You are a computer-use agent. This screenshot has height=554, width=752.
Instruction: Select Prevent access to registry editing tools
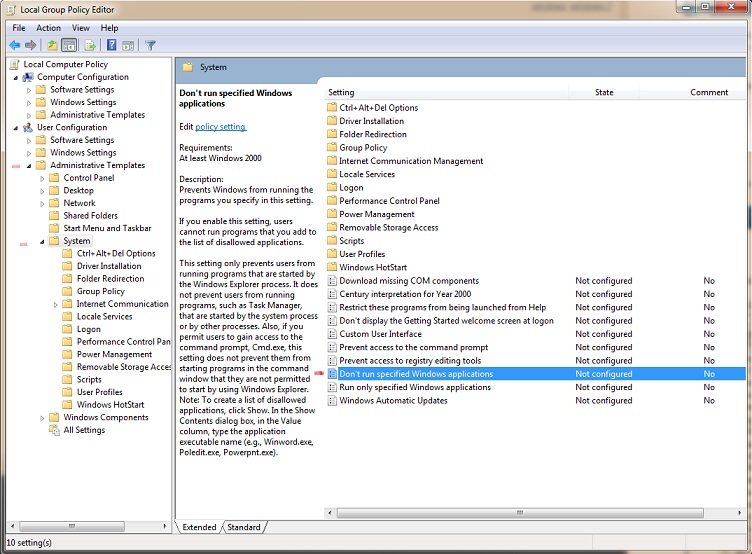coord(410,361)
